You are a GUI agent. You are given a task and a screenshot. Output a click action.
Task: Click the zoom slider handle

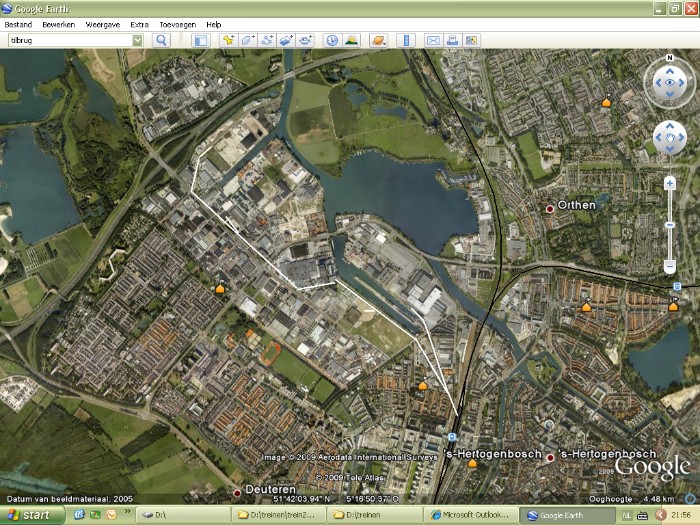669,225
